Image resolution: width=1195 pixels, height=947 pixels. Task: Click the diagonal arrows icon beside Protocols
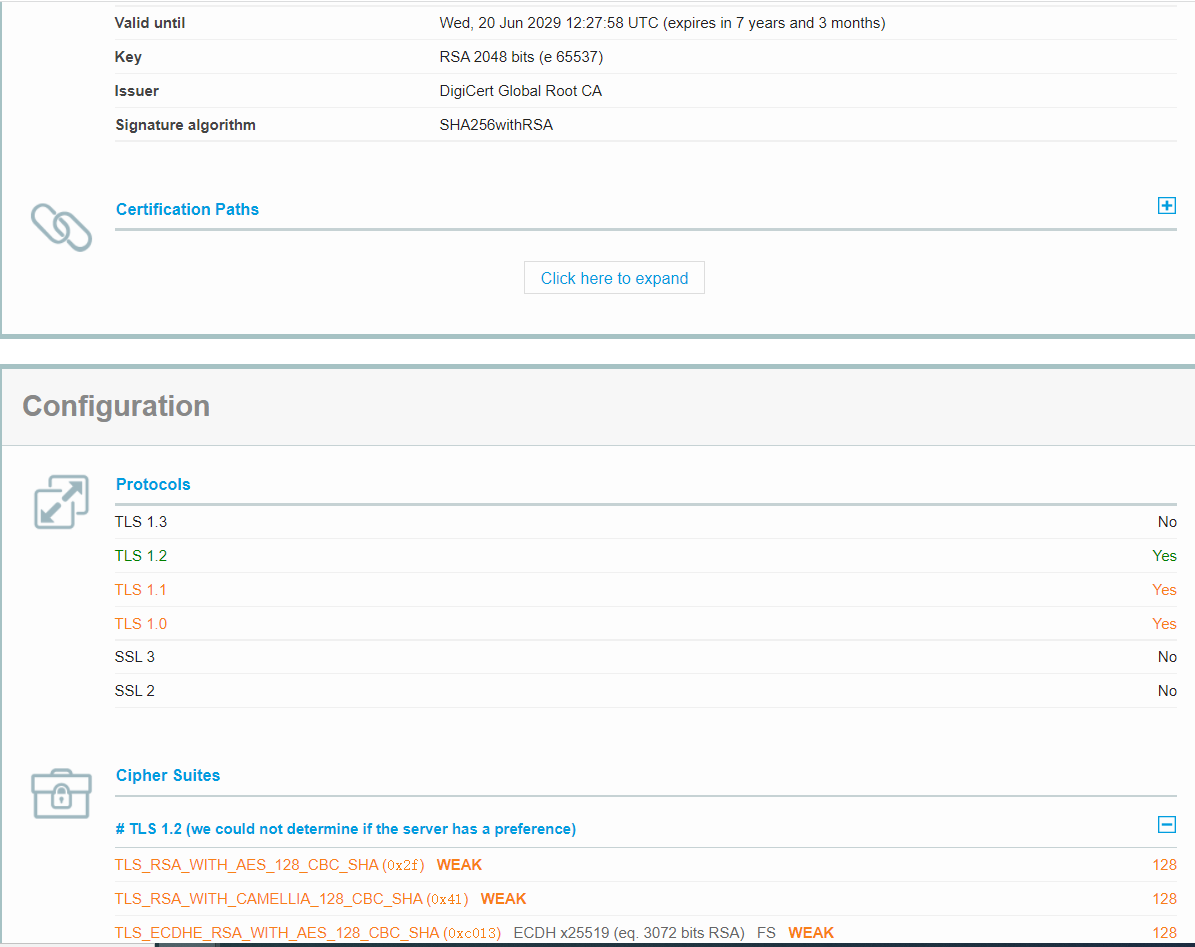pyautogui.click(x=61, y=501)
